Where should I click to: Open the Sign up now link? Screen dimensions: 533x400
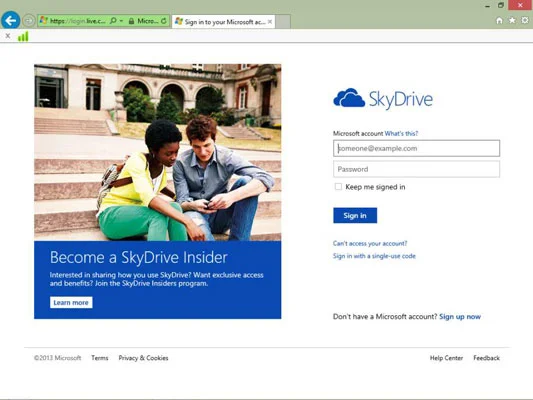460,317
